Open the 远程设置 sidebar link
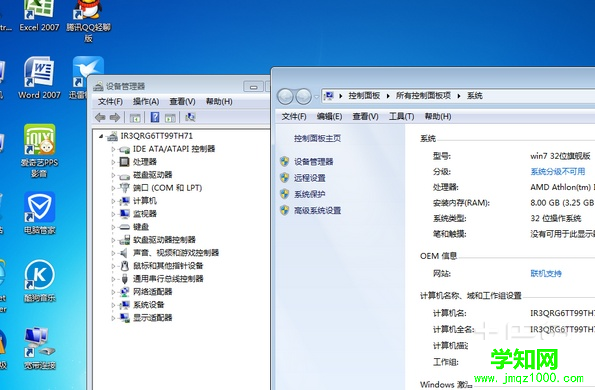595x390 pixels. point(310,178)
